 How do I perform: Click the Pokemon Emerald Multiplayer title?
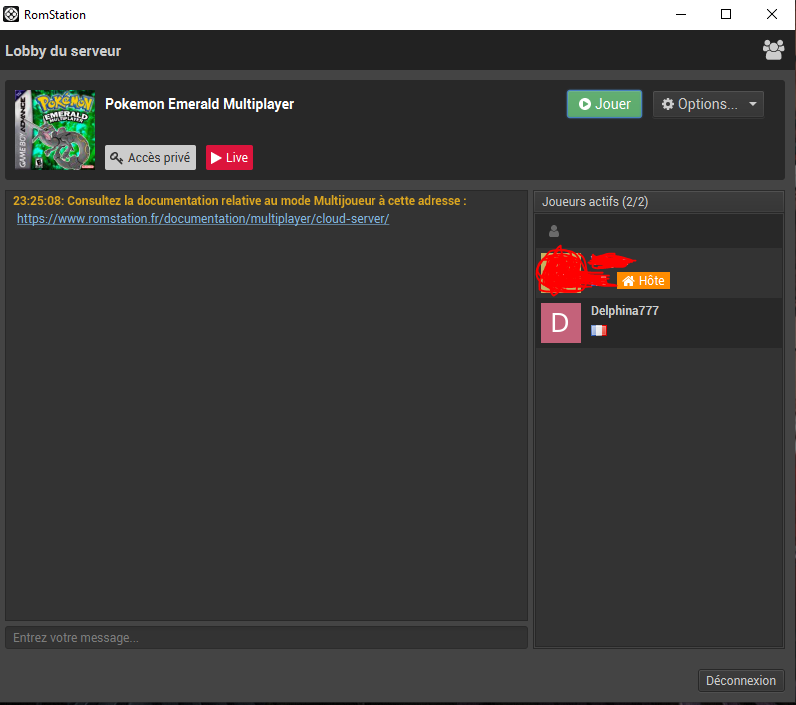(200, 104)
